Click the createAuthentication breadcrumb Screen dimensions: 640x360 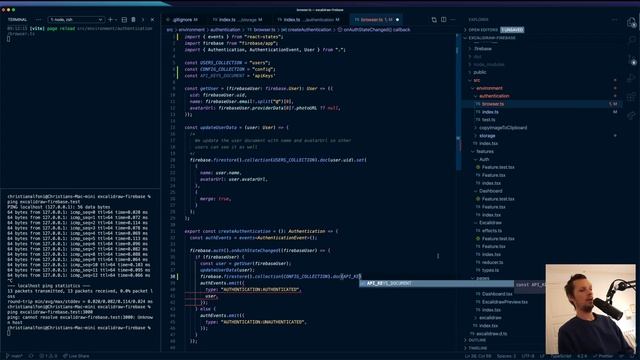tap(306, 30)
